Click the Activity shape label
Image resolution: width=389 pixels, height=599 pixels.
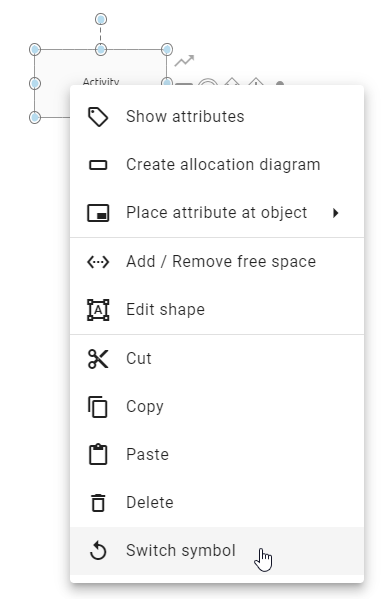[101, 82]
